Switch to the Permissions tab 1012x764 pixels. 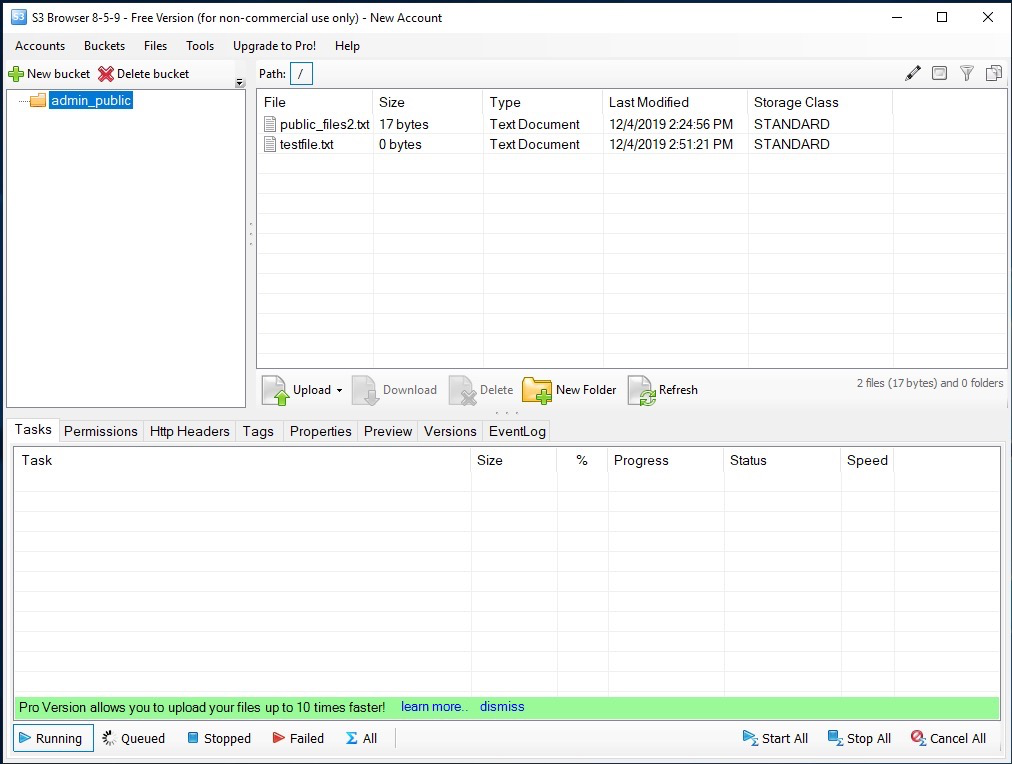(101, 431)
